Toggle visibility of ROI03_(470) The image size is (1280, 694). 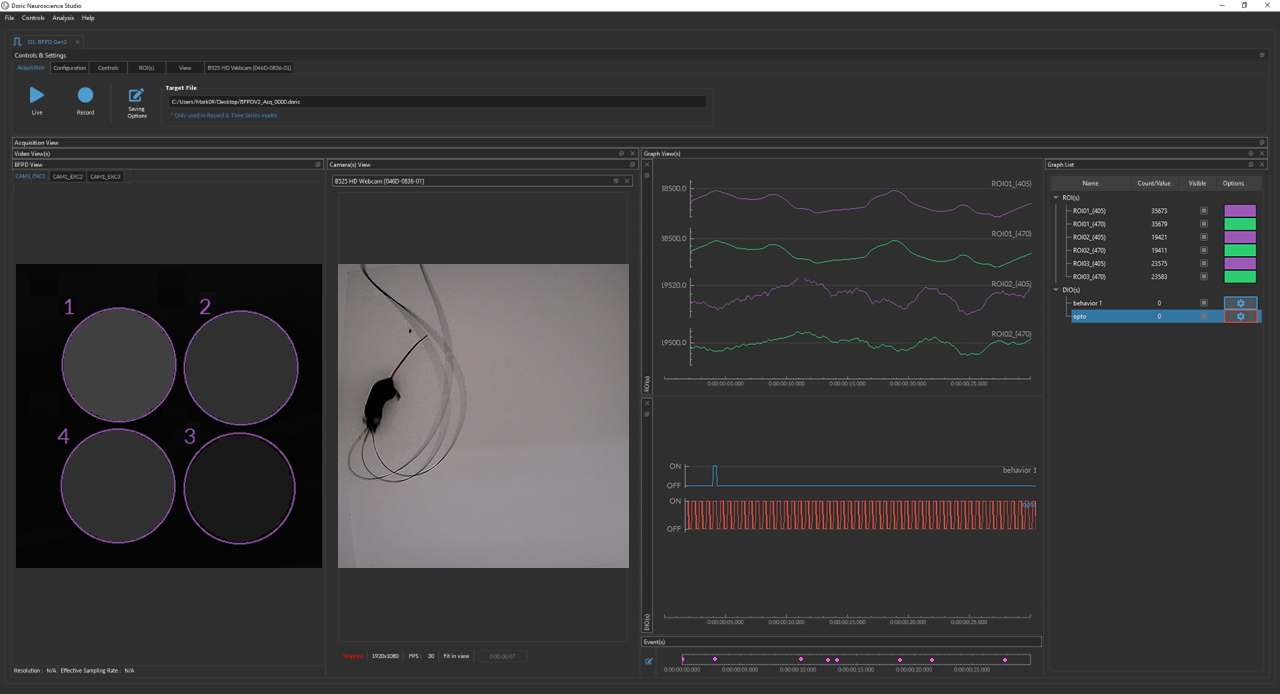pyautogui.click(x=1204, y=275)
